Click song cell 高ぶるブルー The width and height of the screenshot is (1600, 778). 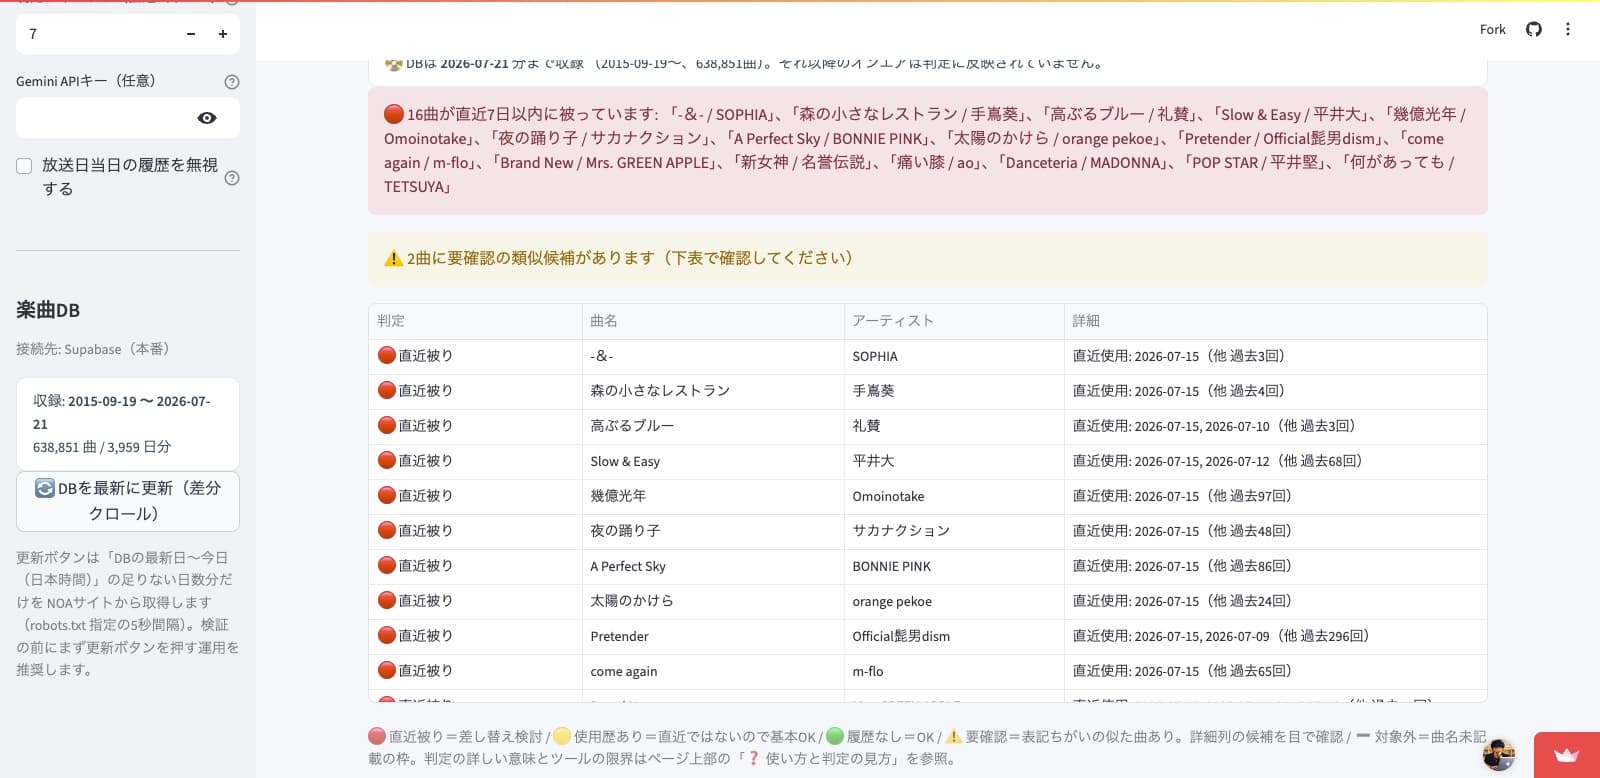pos(713,426)
